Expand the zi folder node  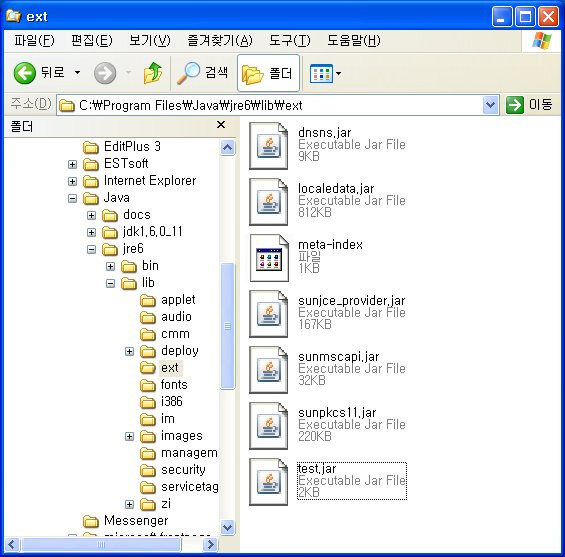click(129, 504)
